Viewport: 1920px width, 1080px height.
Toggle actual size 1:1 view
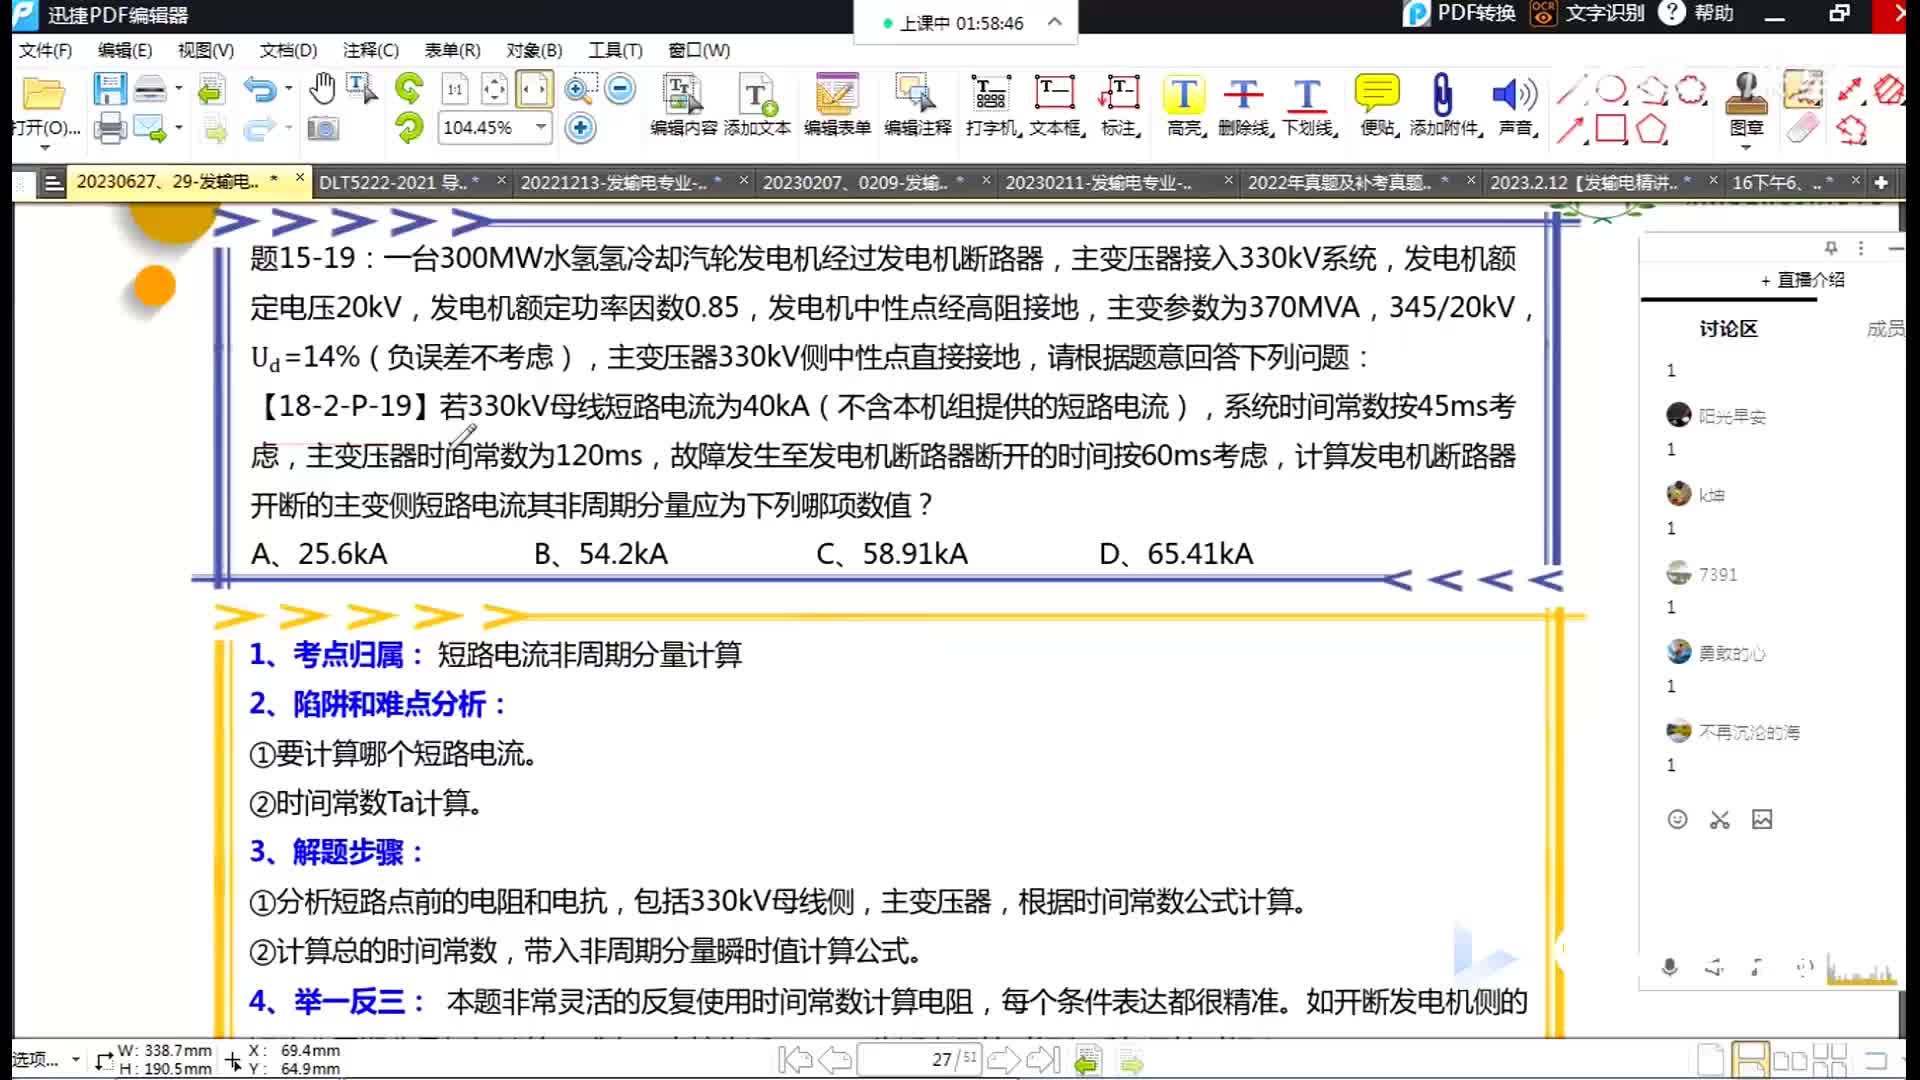[455, 90]
